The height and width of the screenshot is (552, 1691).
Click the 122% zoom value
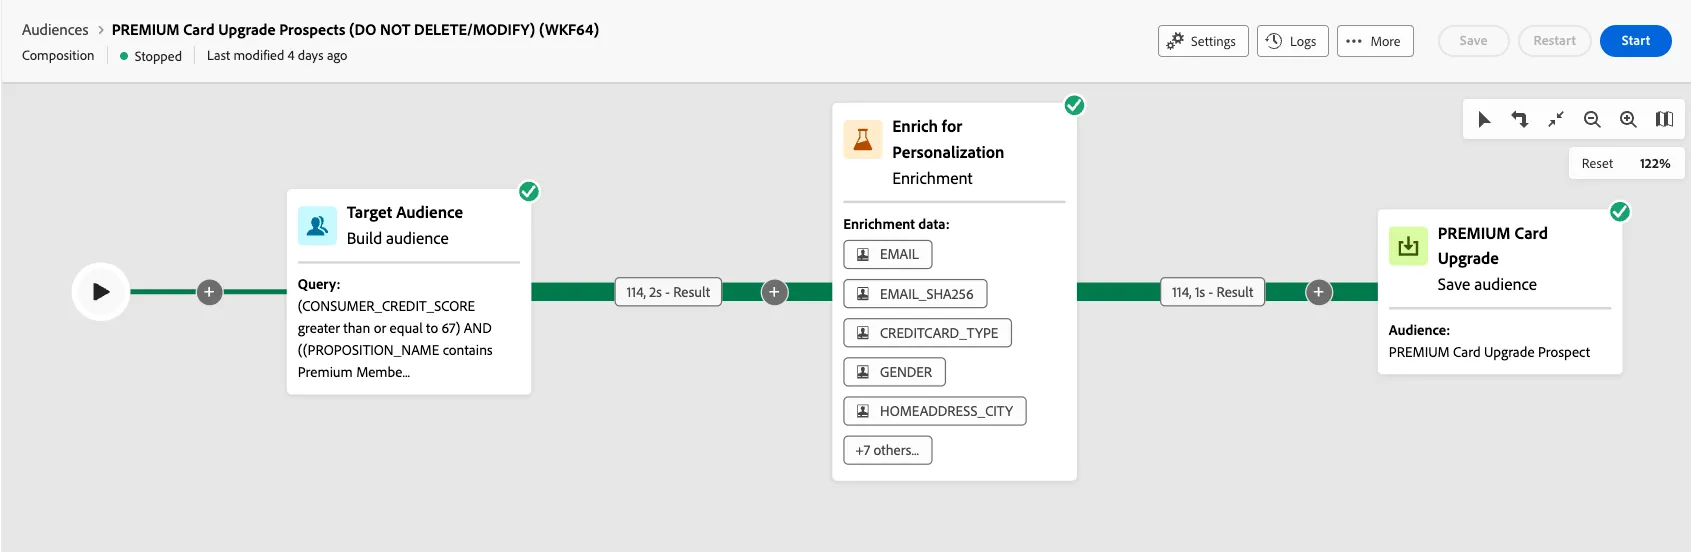1655,163
